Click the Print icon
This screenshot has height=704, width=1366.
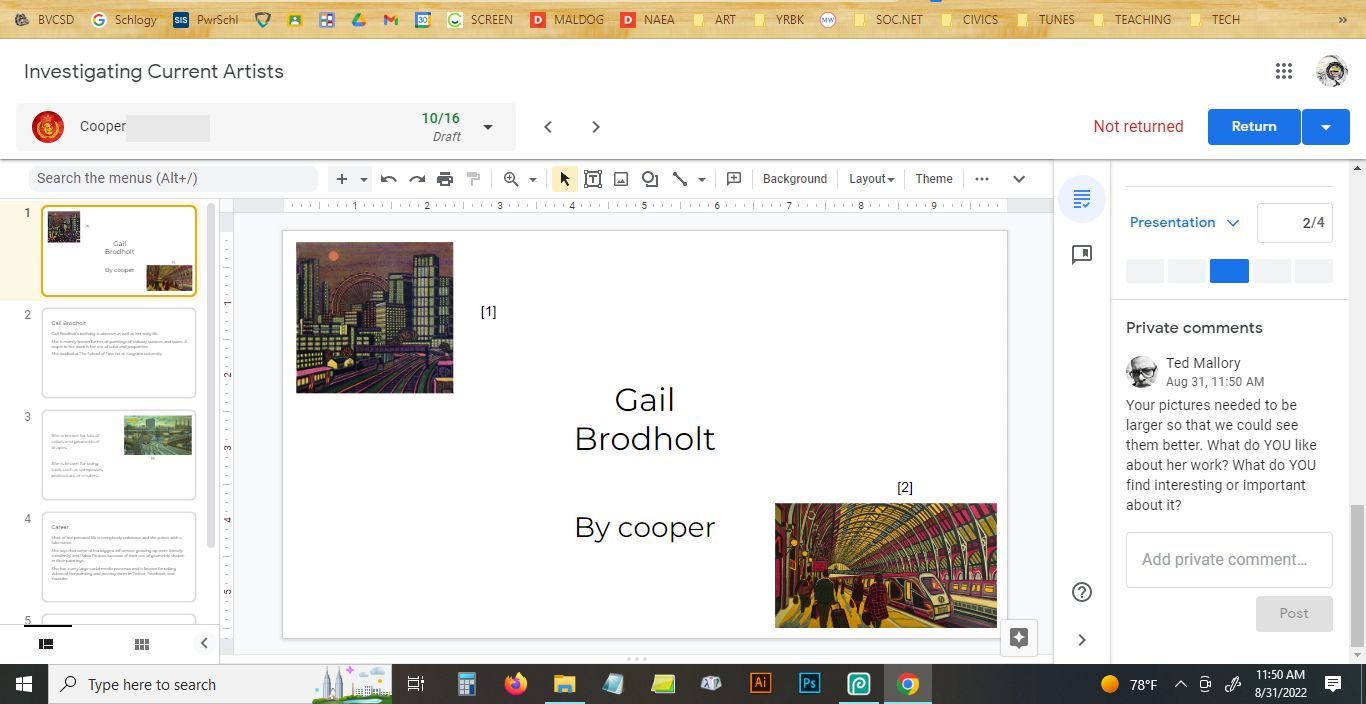pyautogui.click(x=445, y=179)
